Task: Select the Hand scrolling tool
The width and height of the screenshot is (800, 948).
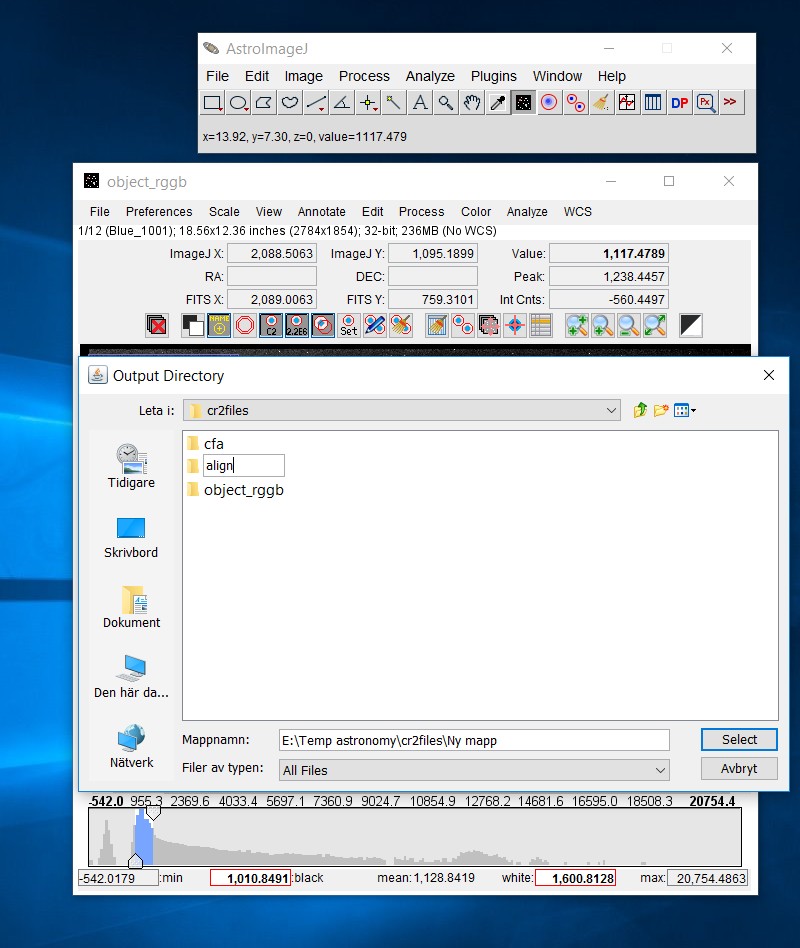Action: click(472, 103)
